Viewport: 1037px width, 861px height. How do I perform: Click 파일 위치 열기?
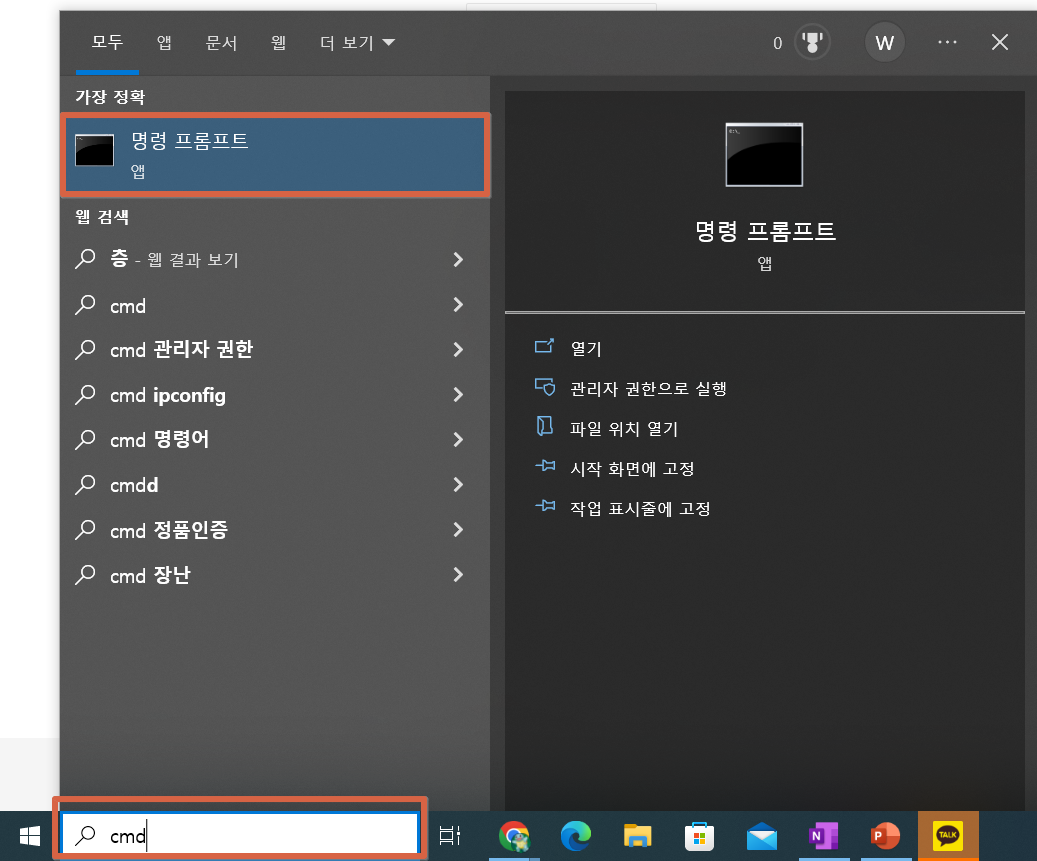coord(624,429)
